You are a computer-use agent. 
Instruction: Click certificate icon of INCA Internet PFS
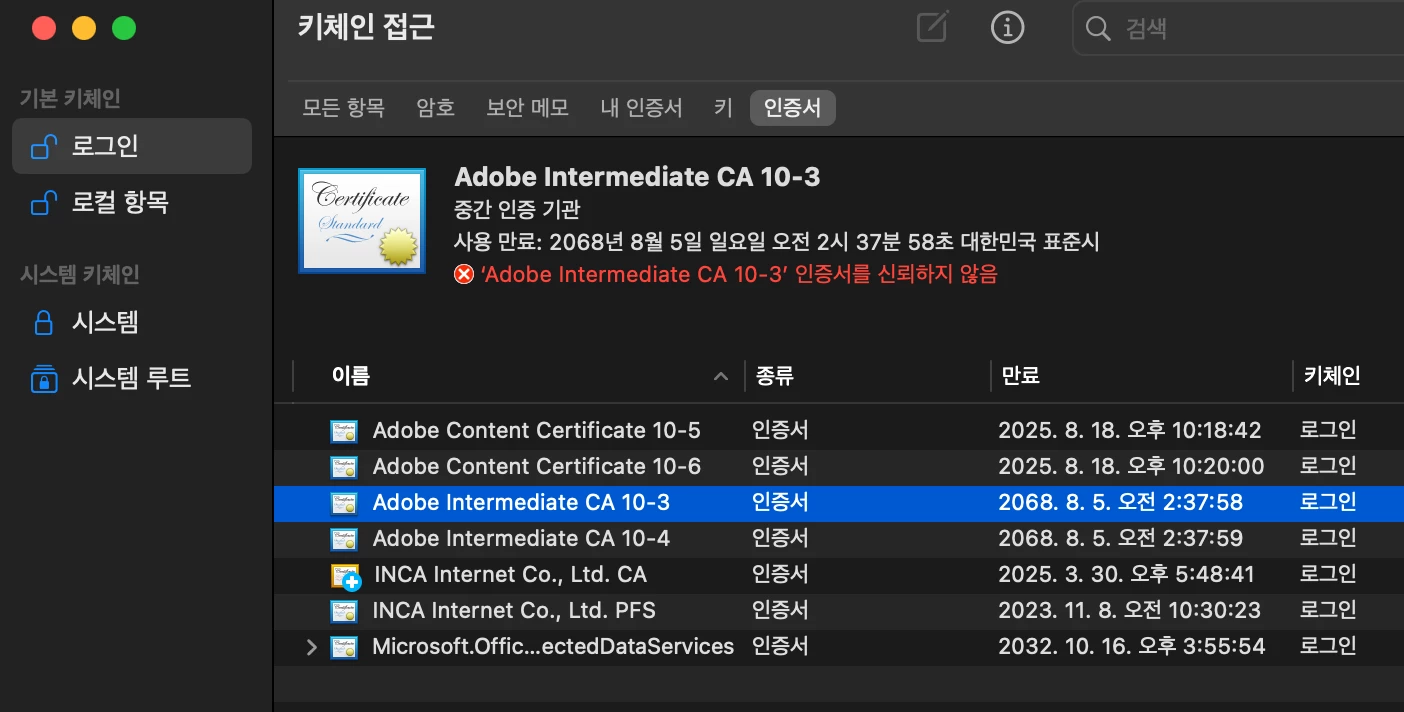[x=344, y=611]
